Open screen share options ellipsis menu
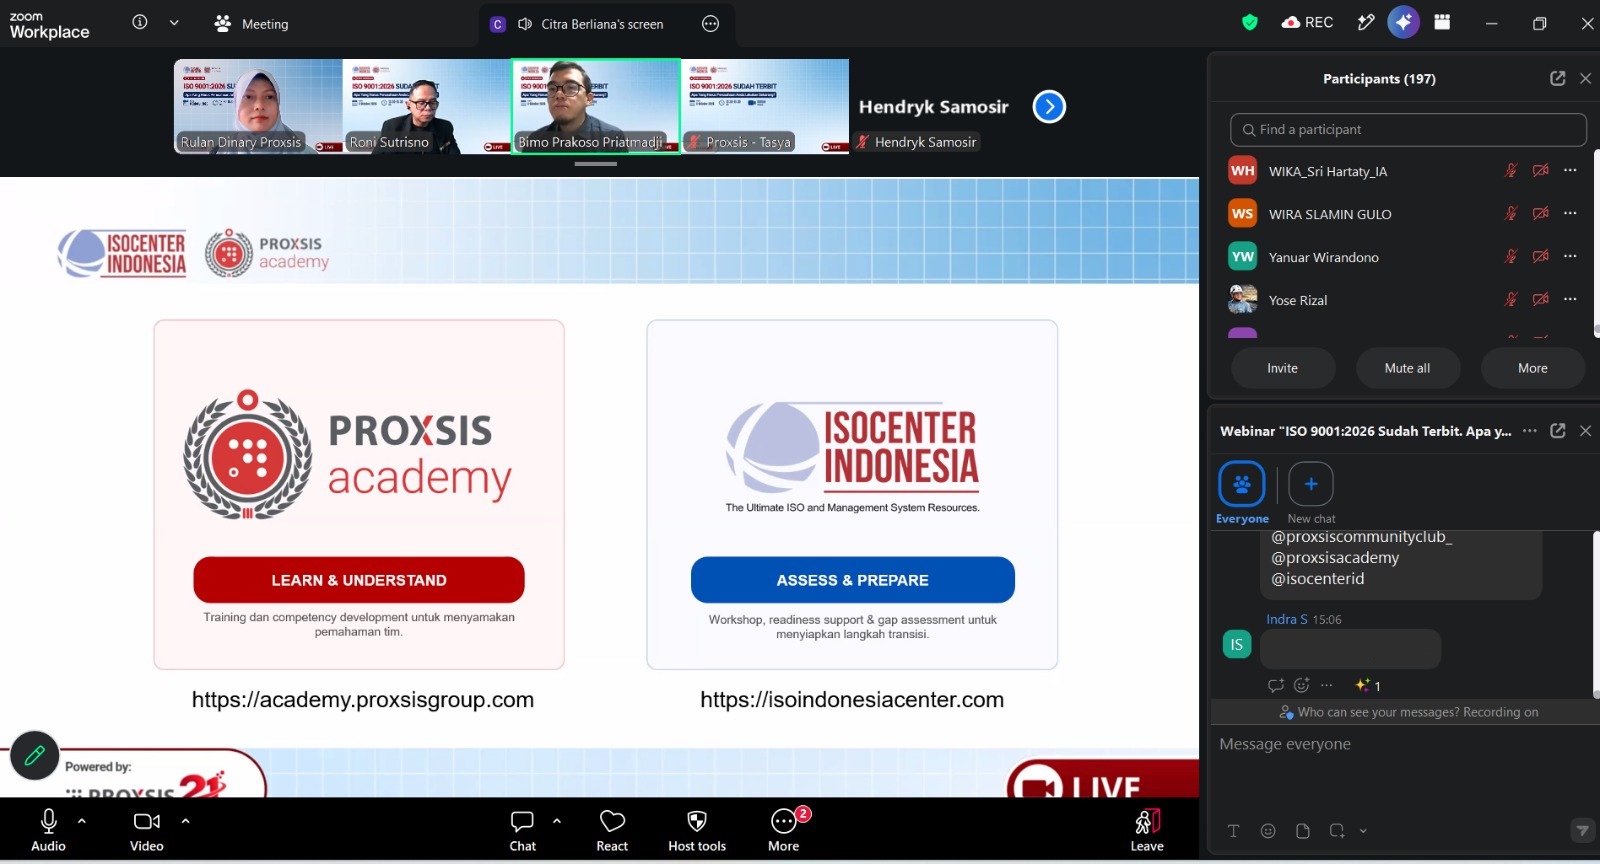 click(710, 24)
